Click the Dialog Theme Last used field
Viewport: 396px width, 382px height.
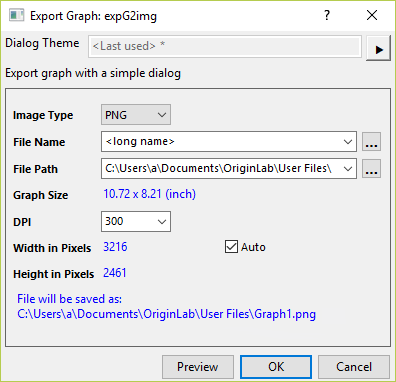[225, 46]
